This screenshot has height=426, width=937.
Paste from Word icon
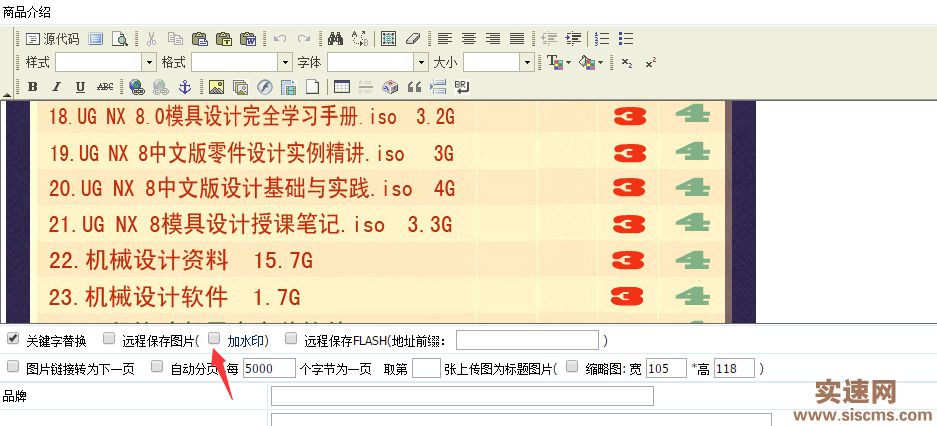(x=248, y=39)
